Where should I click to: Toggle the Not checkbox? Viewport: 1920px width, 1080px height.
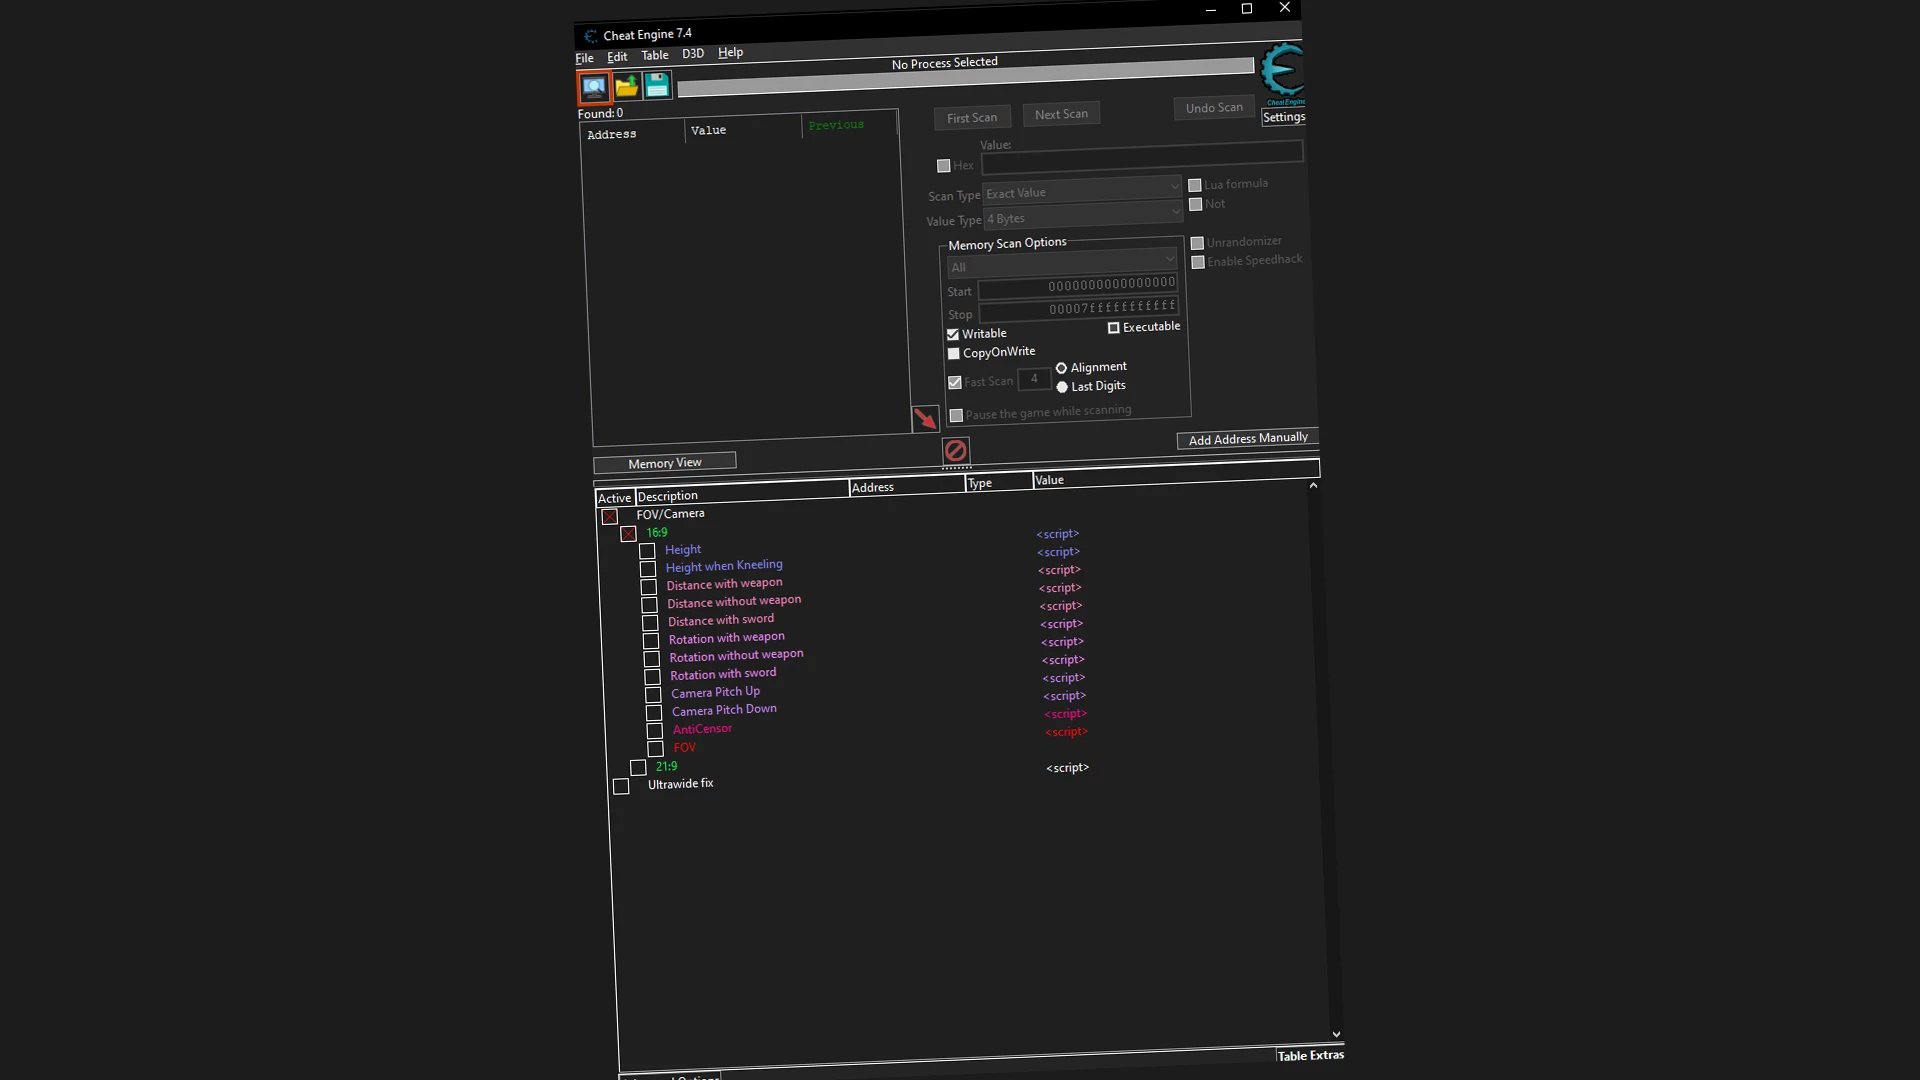point(1195,204)
